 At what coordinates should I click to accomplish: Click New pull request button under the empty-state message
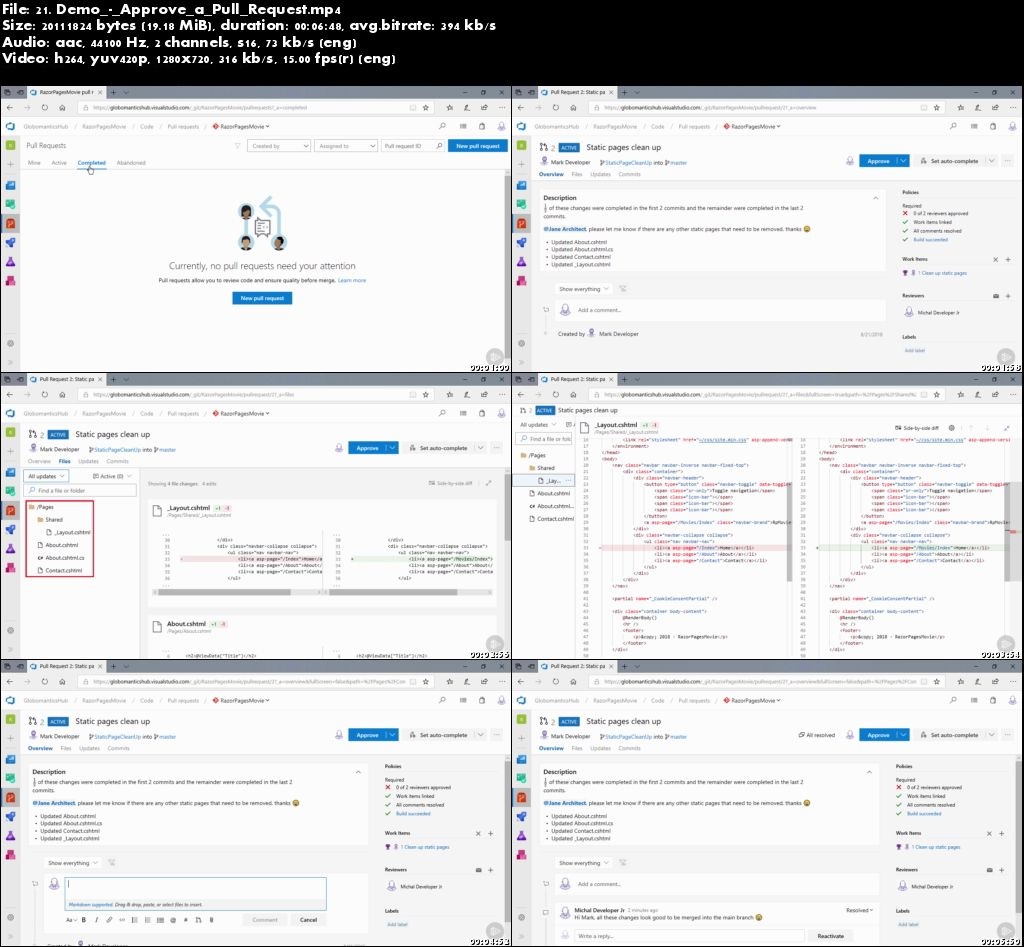pyautogui.click(x=262, y=298)
